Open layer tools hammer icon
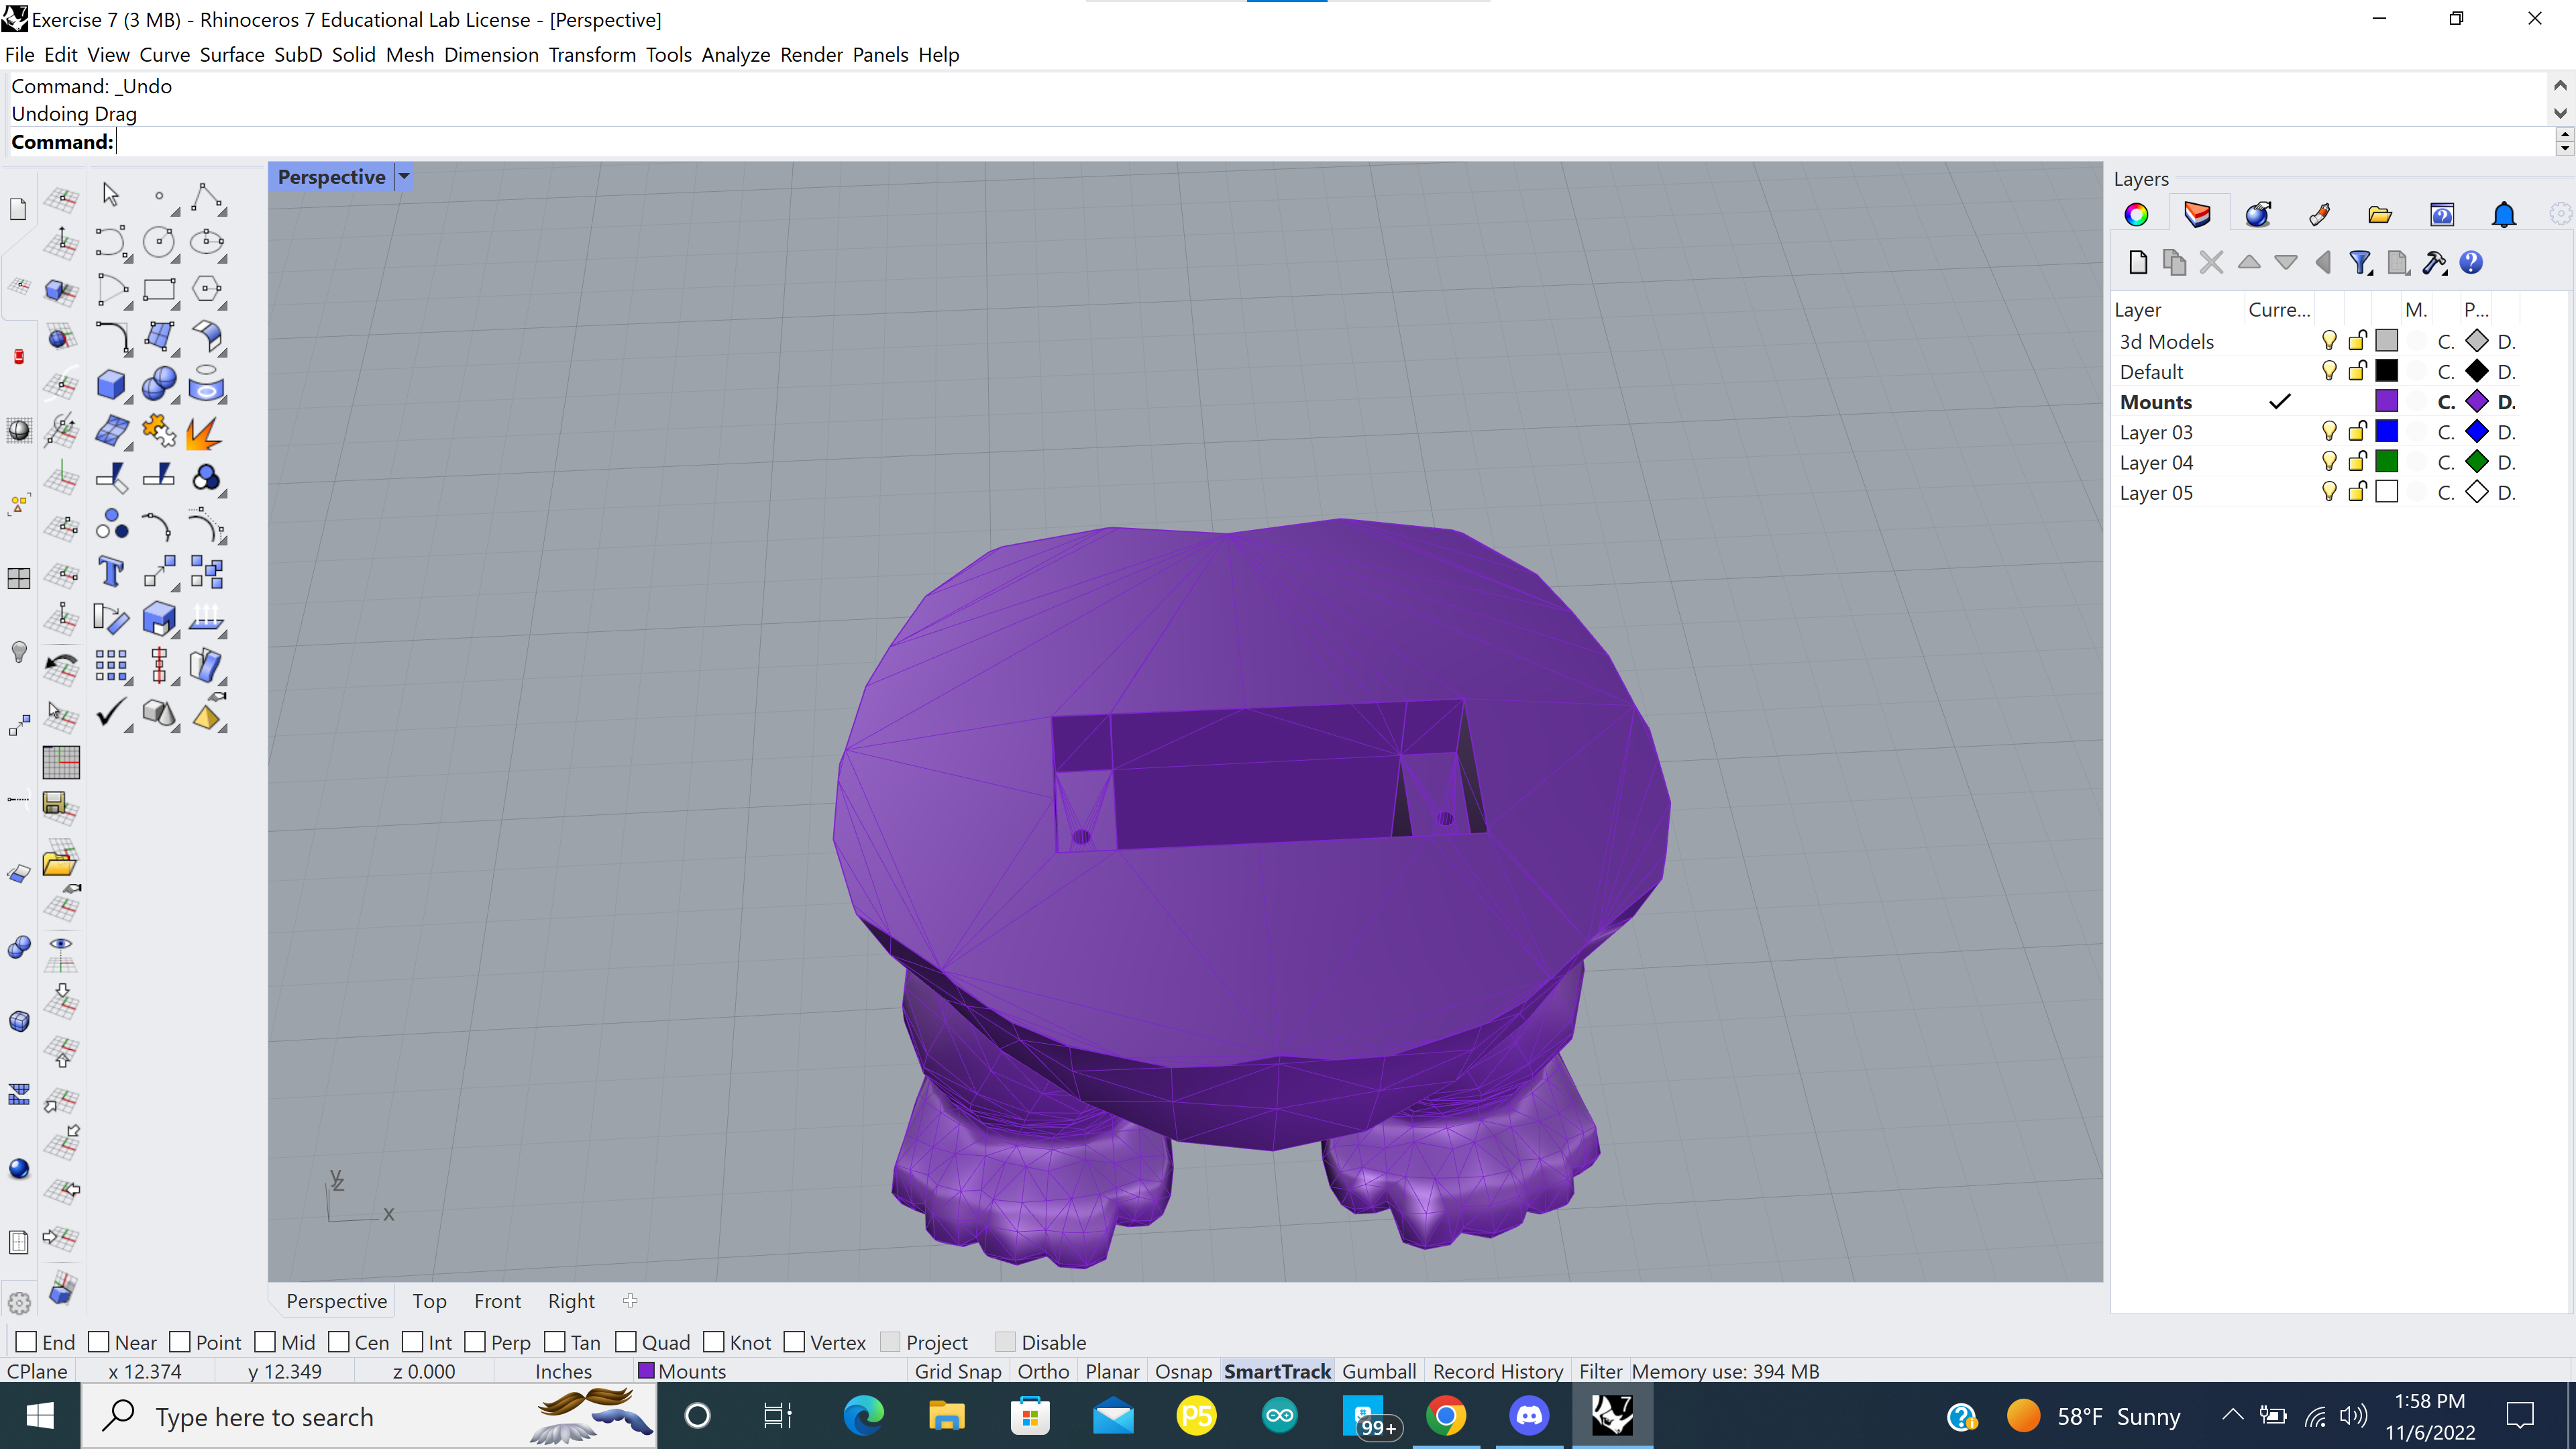Screen dimensions: 2576x1449 click(2434, 262)
